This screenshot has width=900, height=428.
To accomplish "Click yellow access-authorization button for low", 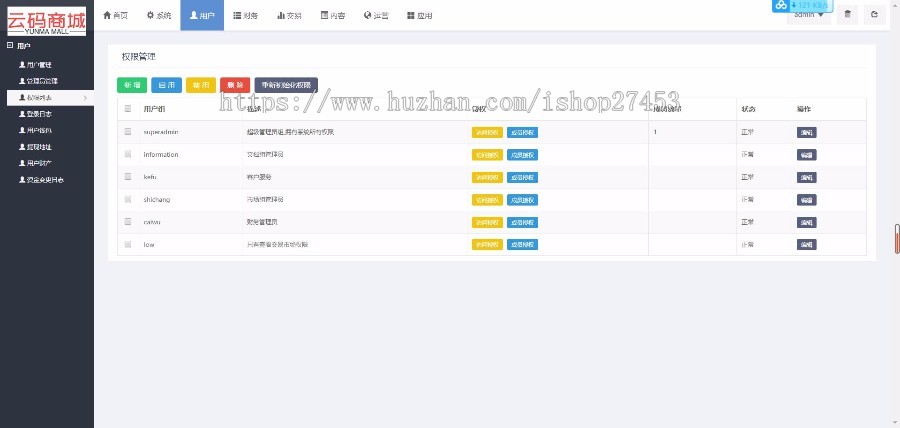I will tap(487, 244).
